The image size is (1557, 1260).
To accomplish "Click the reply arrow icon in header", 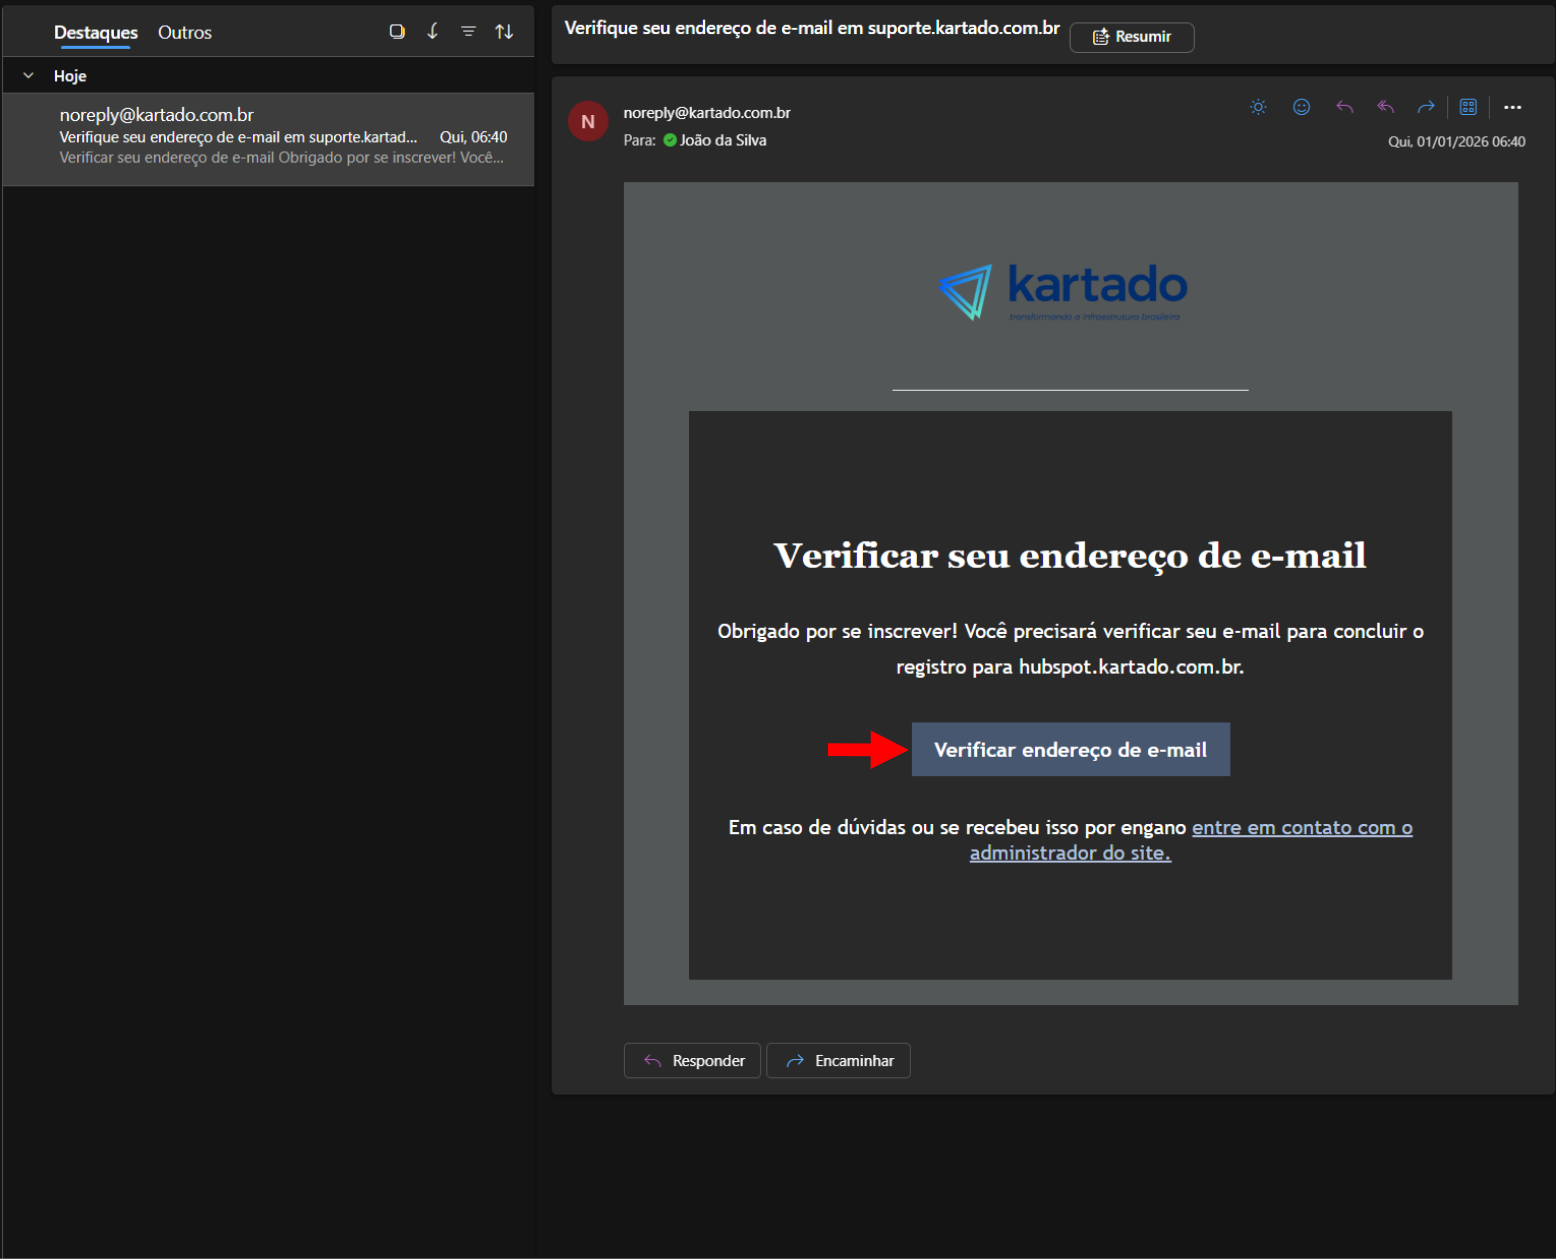I will 1344,107.
